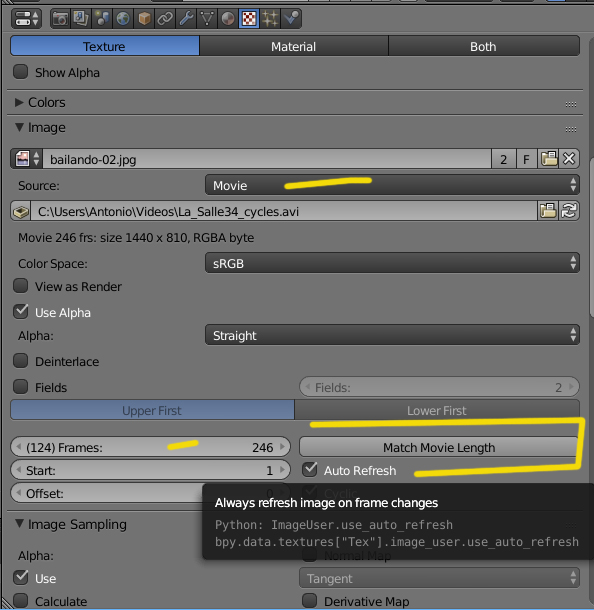Open the Particles sparkle tab

pos(270,18)
